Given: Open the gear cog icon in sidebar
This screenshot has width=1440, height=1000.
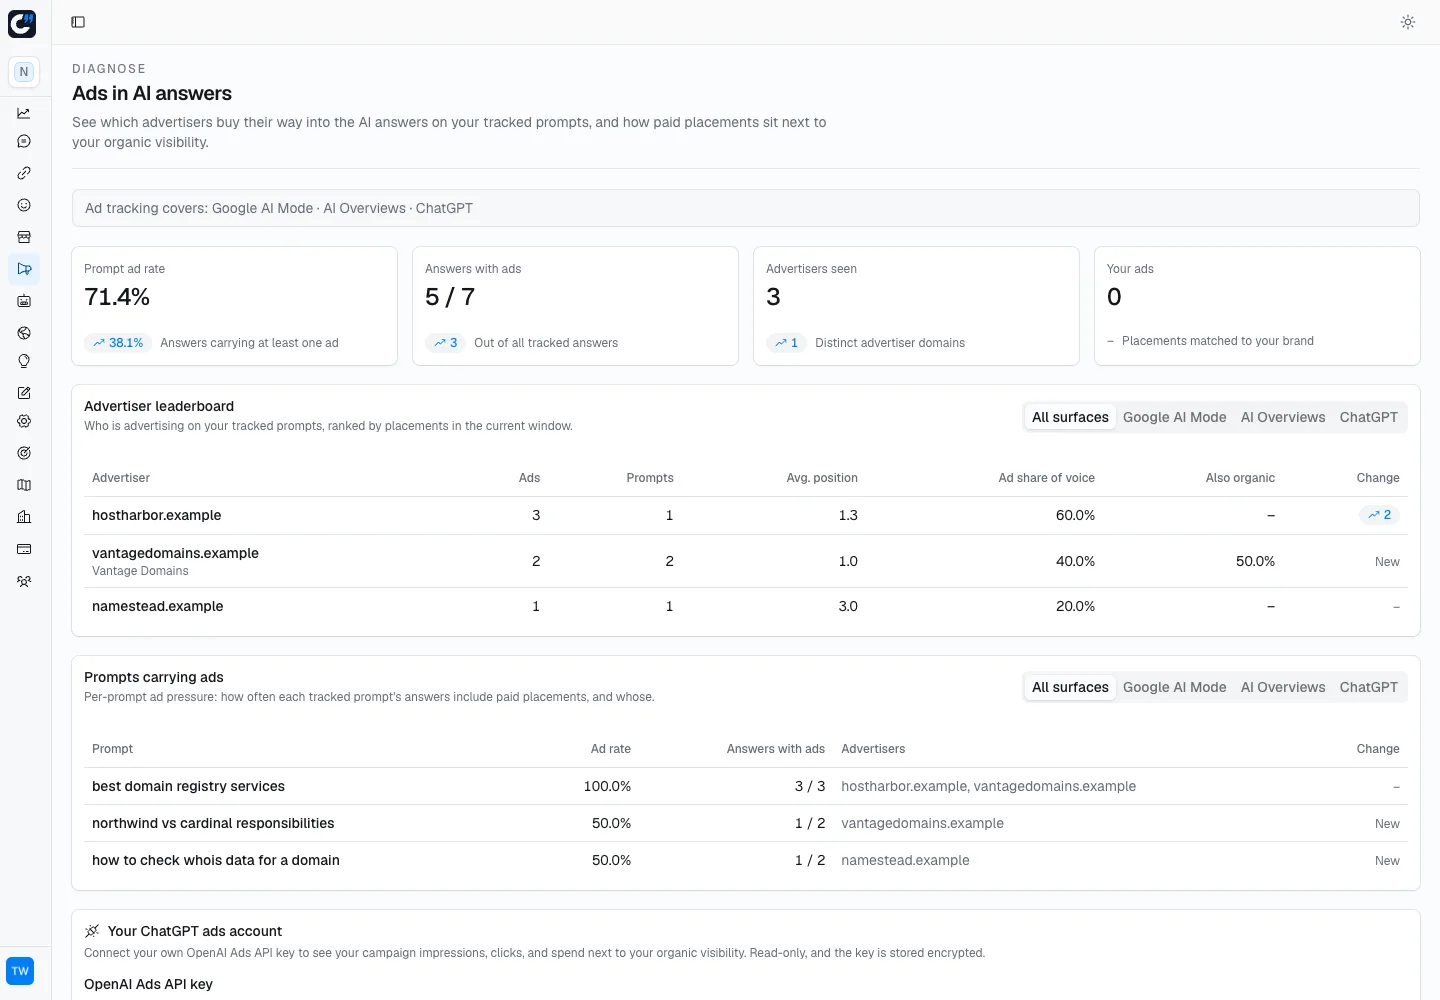Looking at the screenshot, I should (24, 421).
